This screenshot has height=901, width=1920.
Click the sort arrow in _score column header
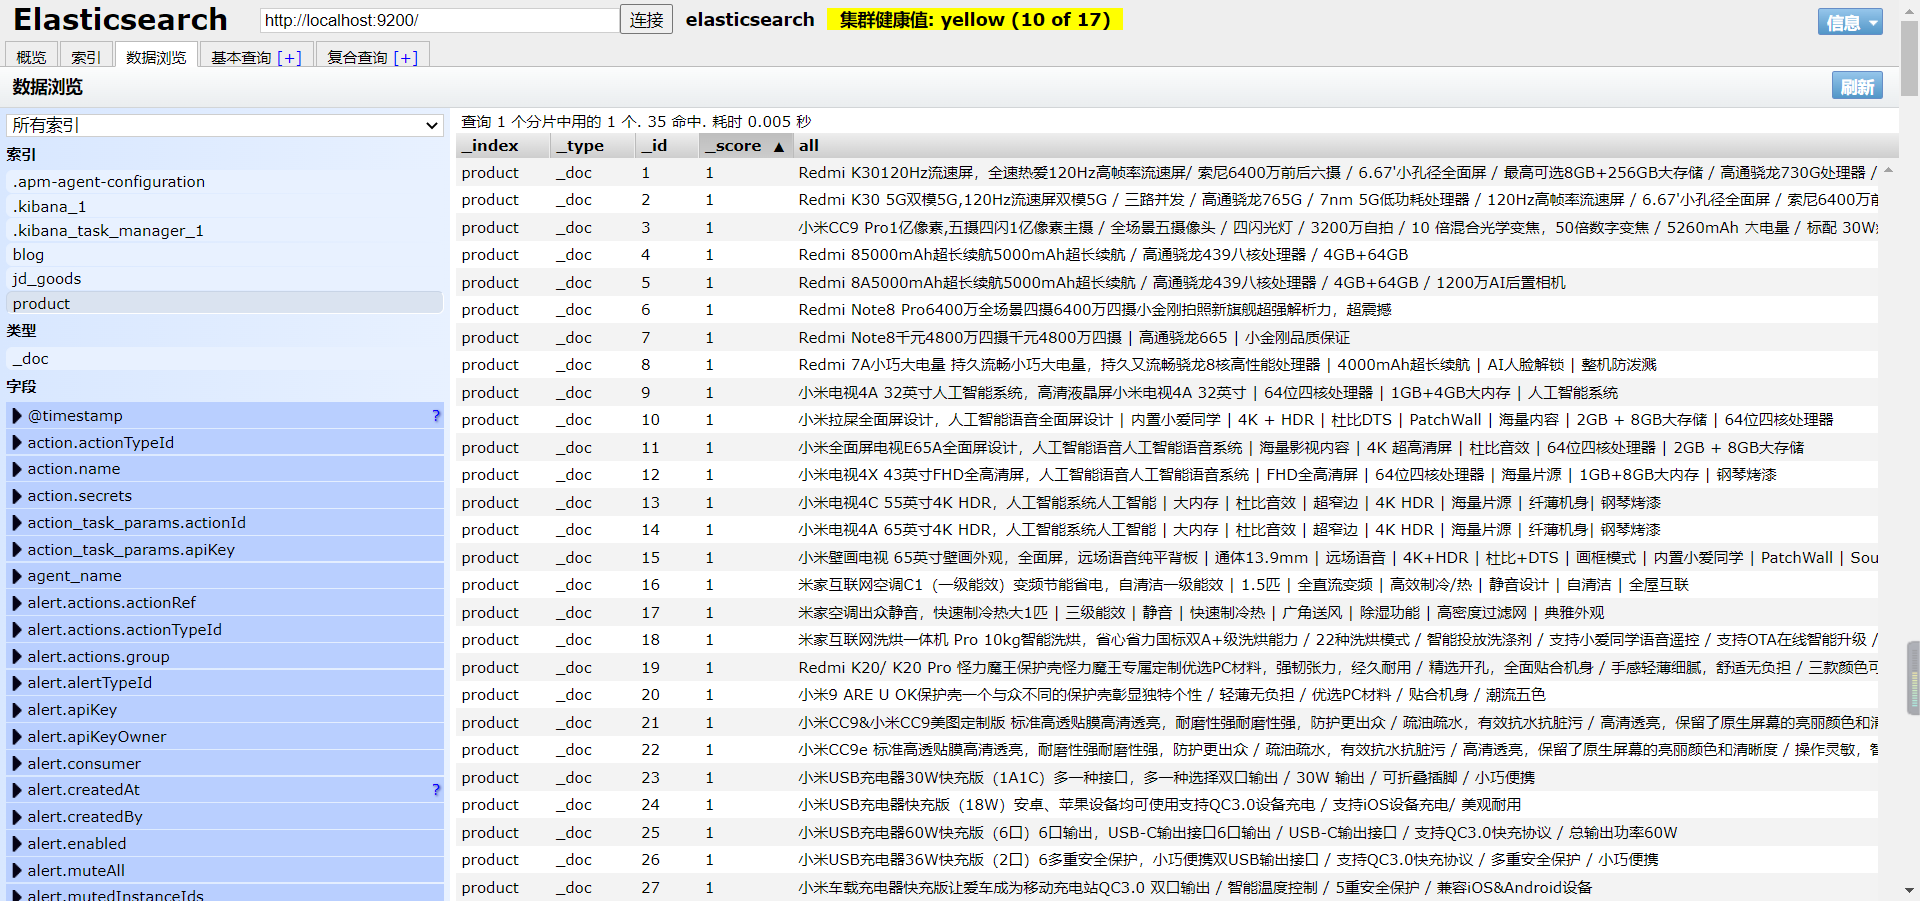coord(779,146)
